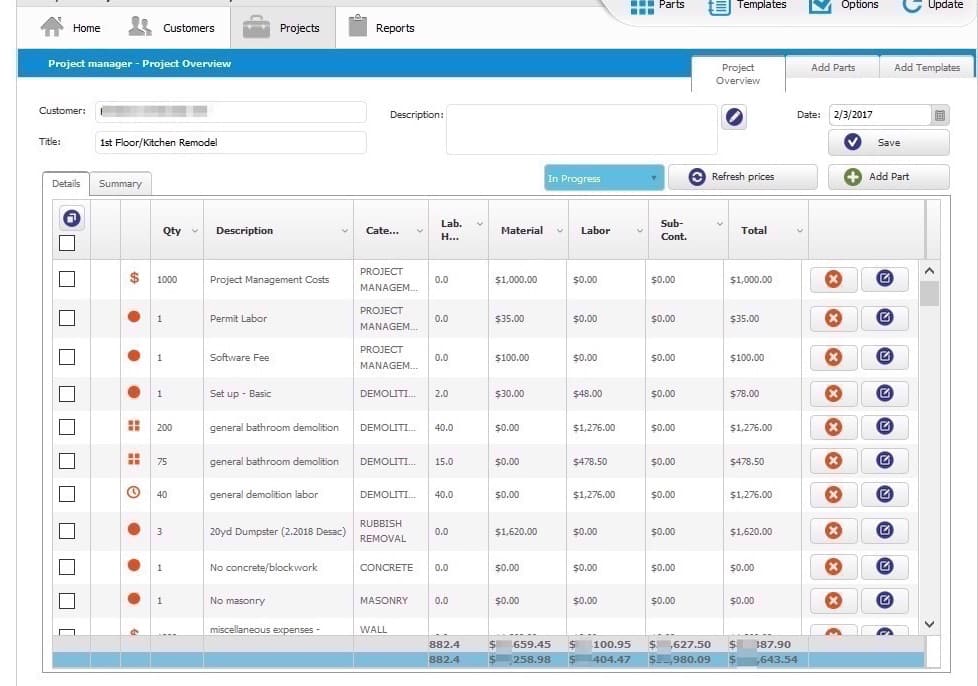Switch to the Project Overview tab
The width and height of the screenshot is (978, 686).
tap(738, 74)
